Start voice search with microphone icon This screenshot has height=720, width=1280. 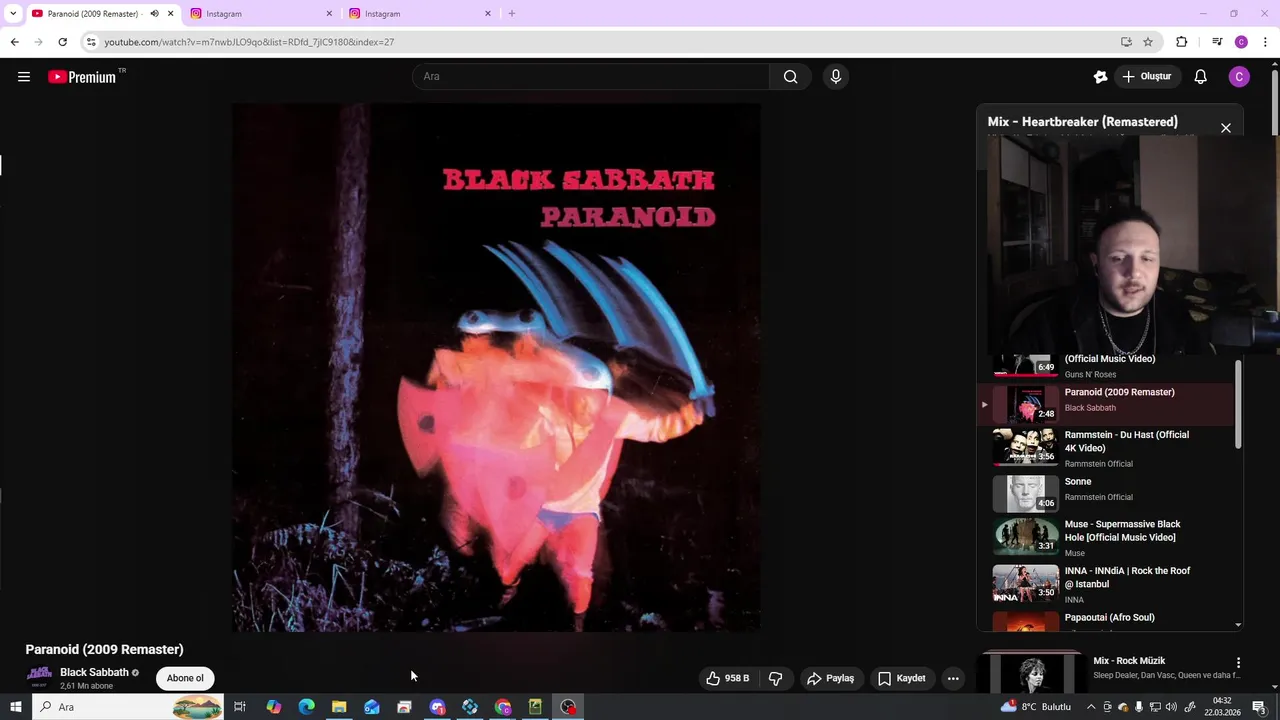(x=836, y=77)
